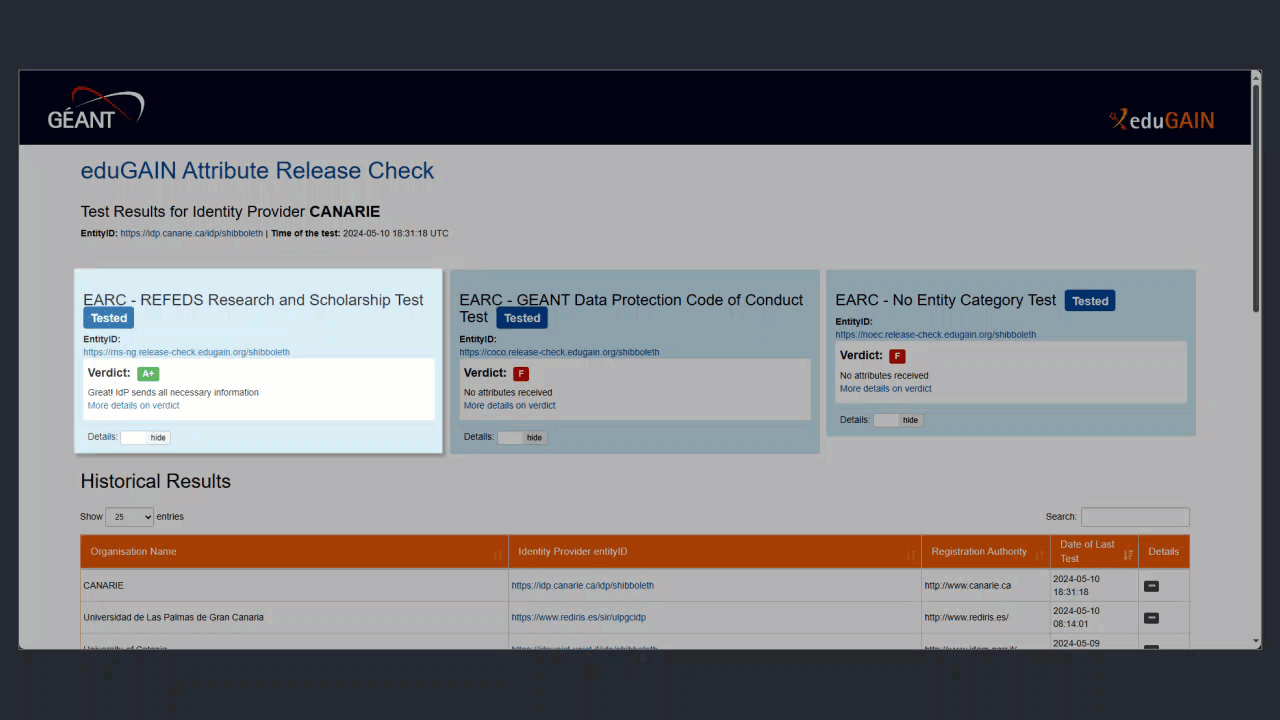Open the Show entries dropdown
Screen dimensions: 1280x720
[129, 517]
